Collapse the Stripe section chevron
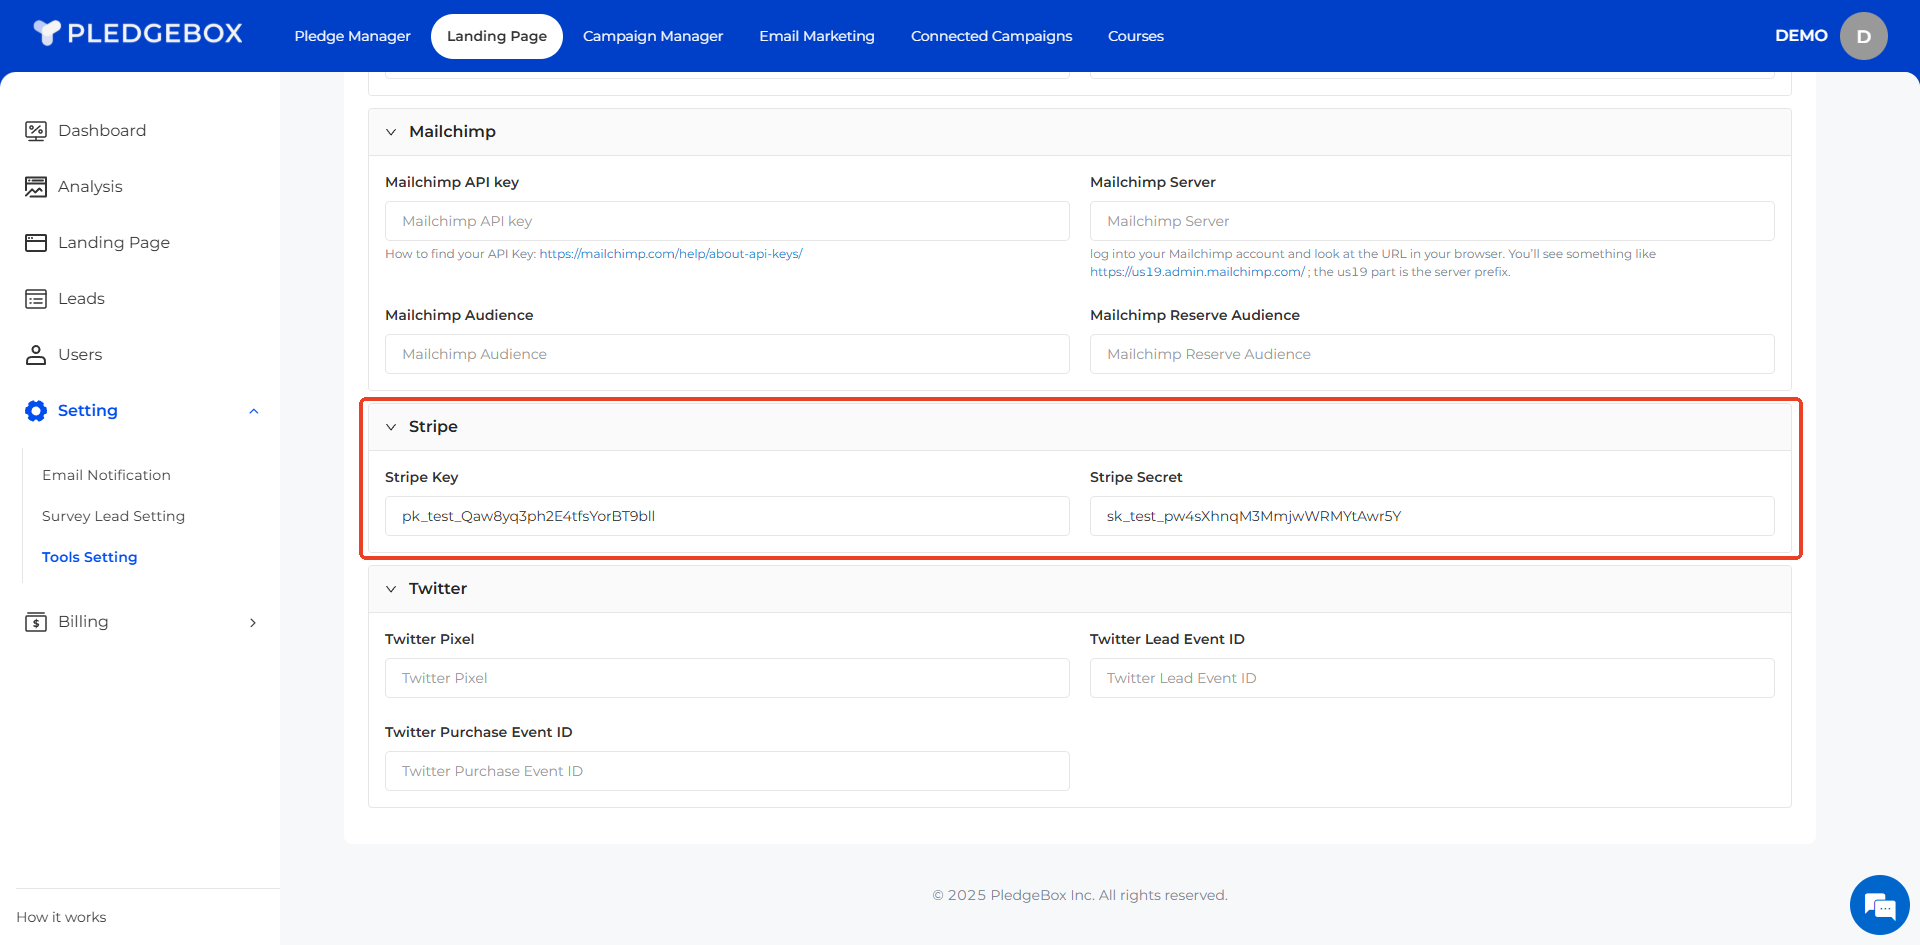This screenshot has height=945, width=1920. pyautogui.click(x=391, y=427)
